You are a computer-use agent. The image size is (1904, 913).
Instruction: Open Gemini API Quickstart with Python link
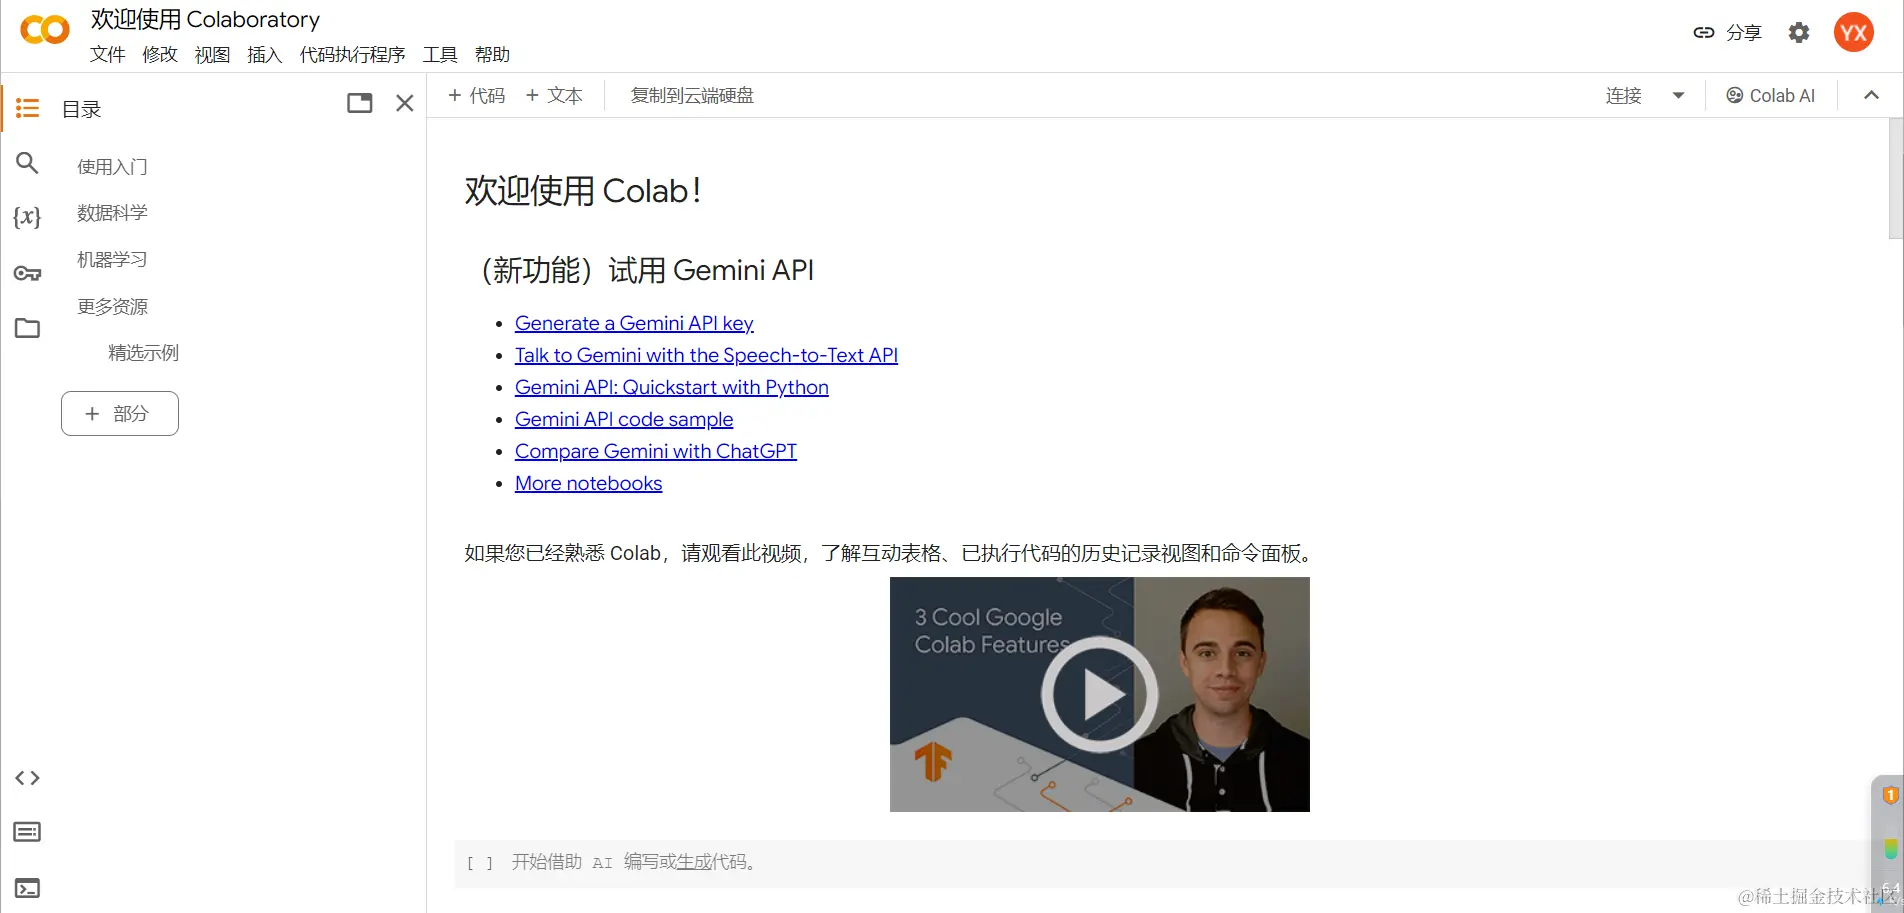click(672, 387)
